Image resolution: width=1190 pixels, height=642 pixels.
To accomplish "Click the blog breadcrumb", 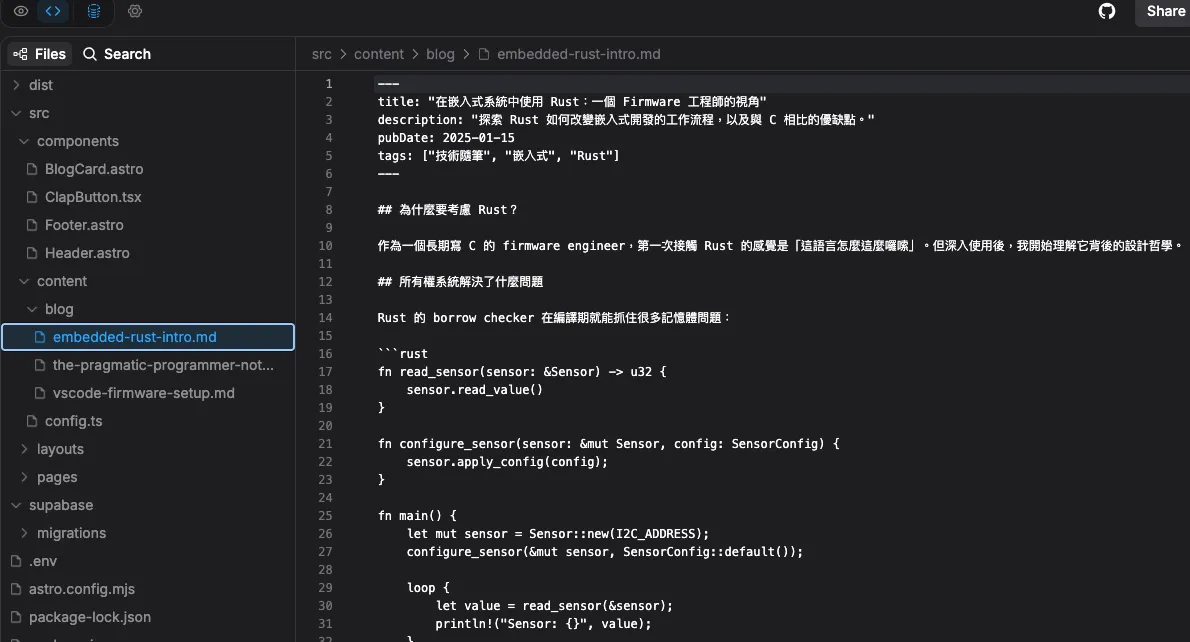I will tap(440, 55).
